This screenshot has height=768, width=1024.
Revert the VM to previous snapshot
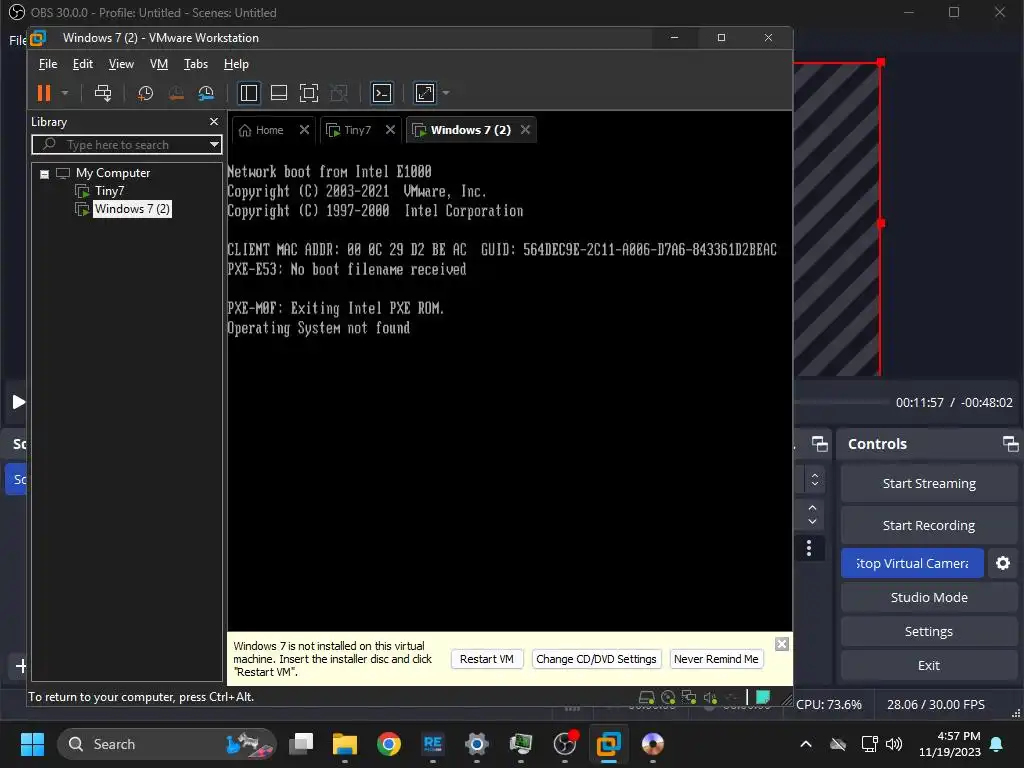(176, 93)
